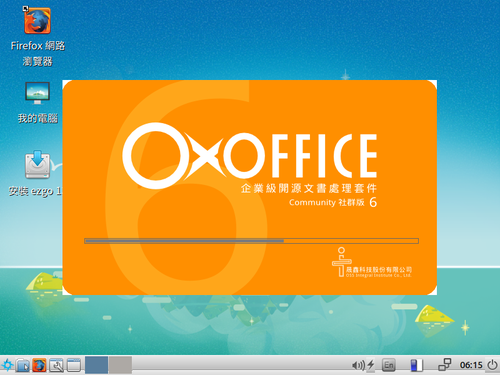Click the 06:15 clock

(471, 365)
